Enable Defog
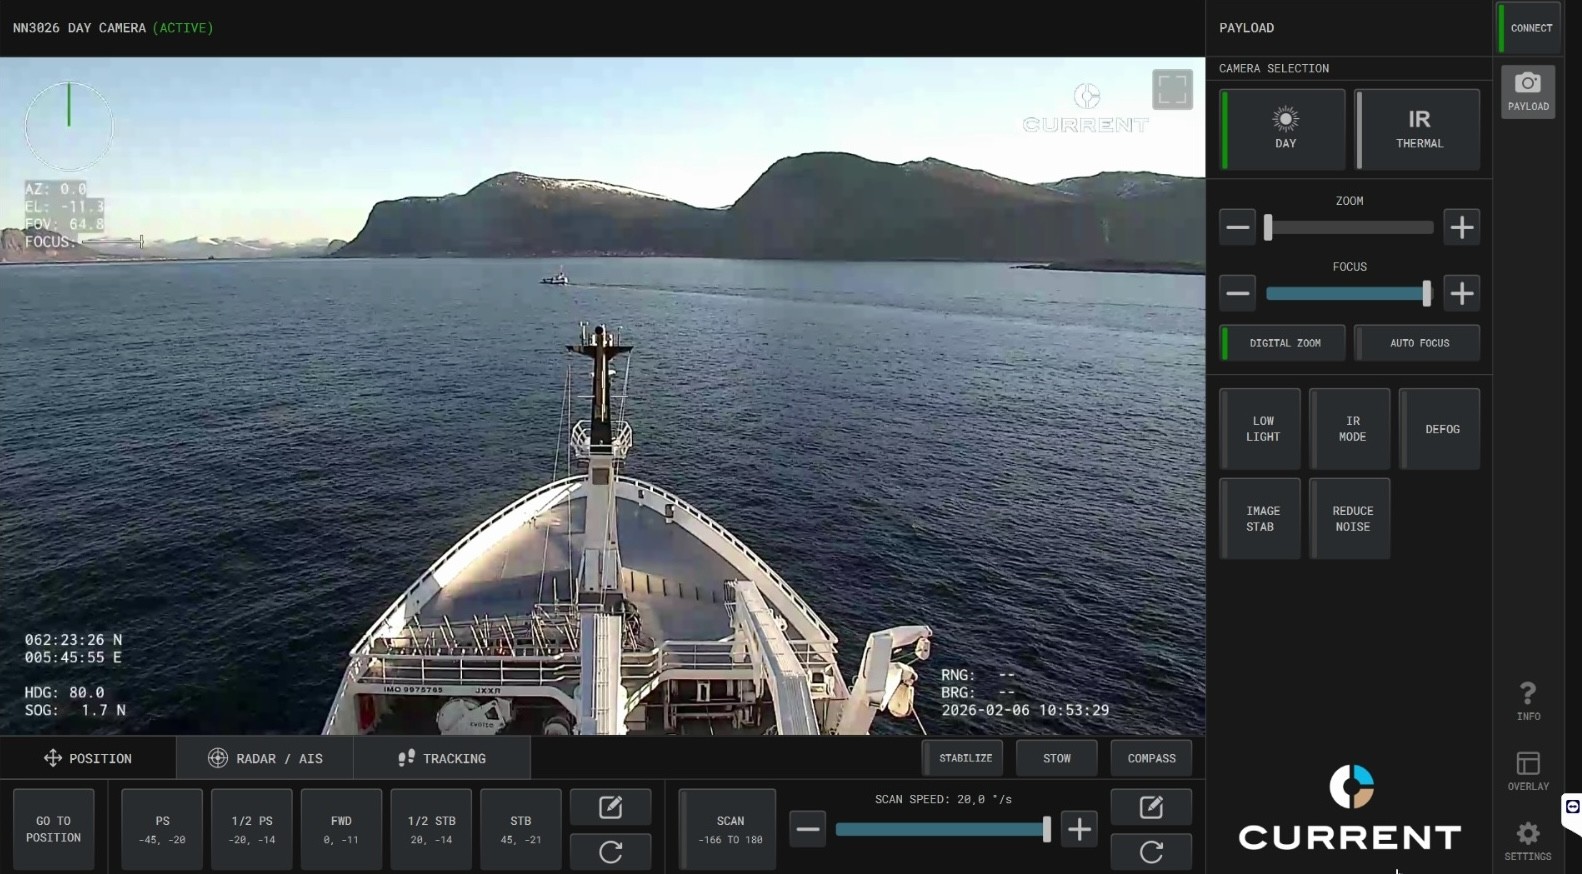Image resolution: width=1582 pixels, height=874 pixels. (1440, 429)
